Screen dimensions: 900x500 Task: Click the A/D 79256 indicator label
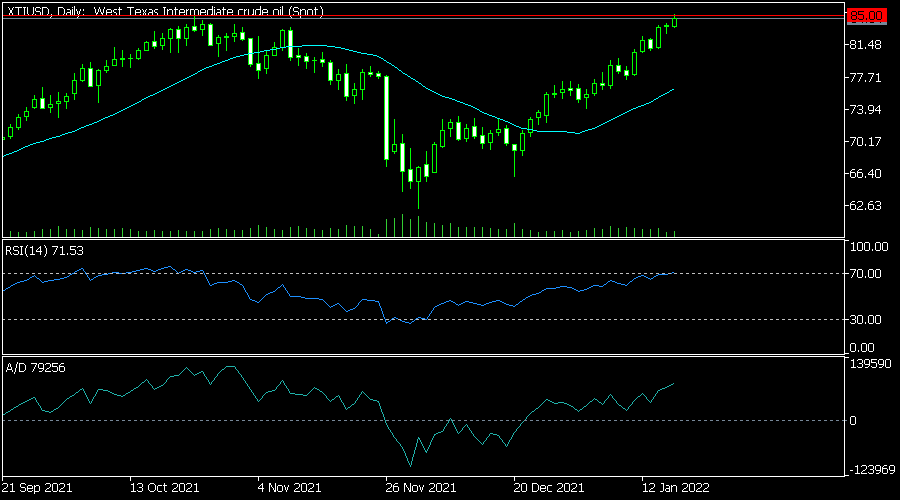(x=36, y=368)
